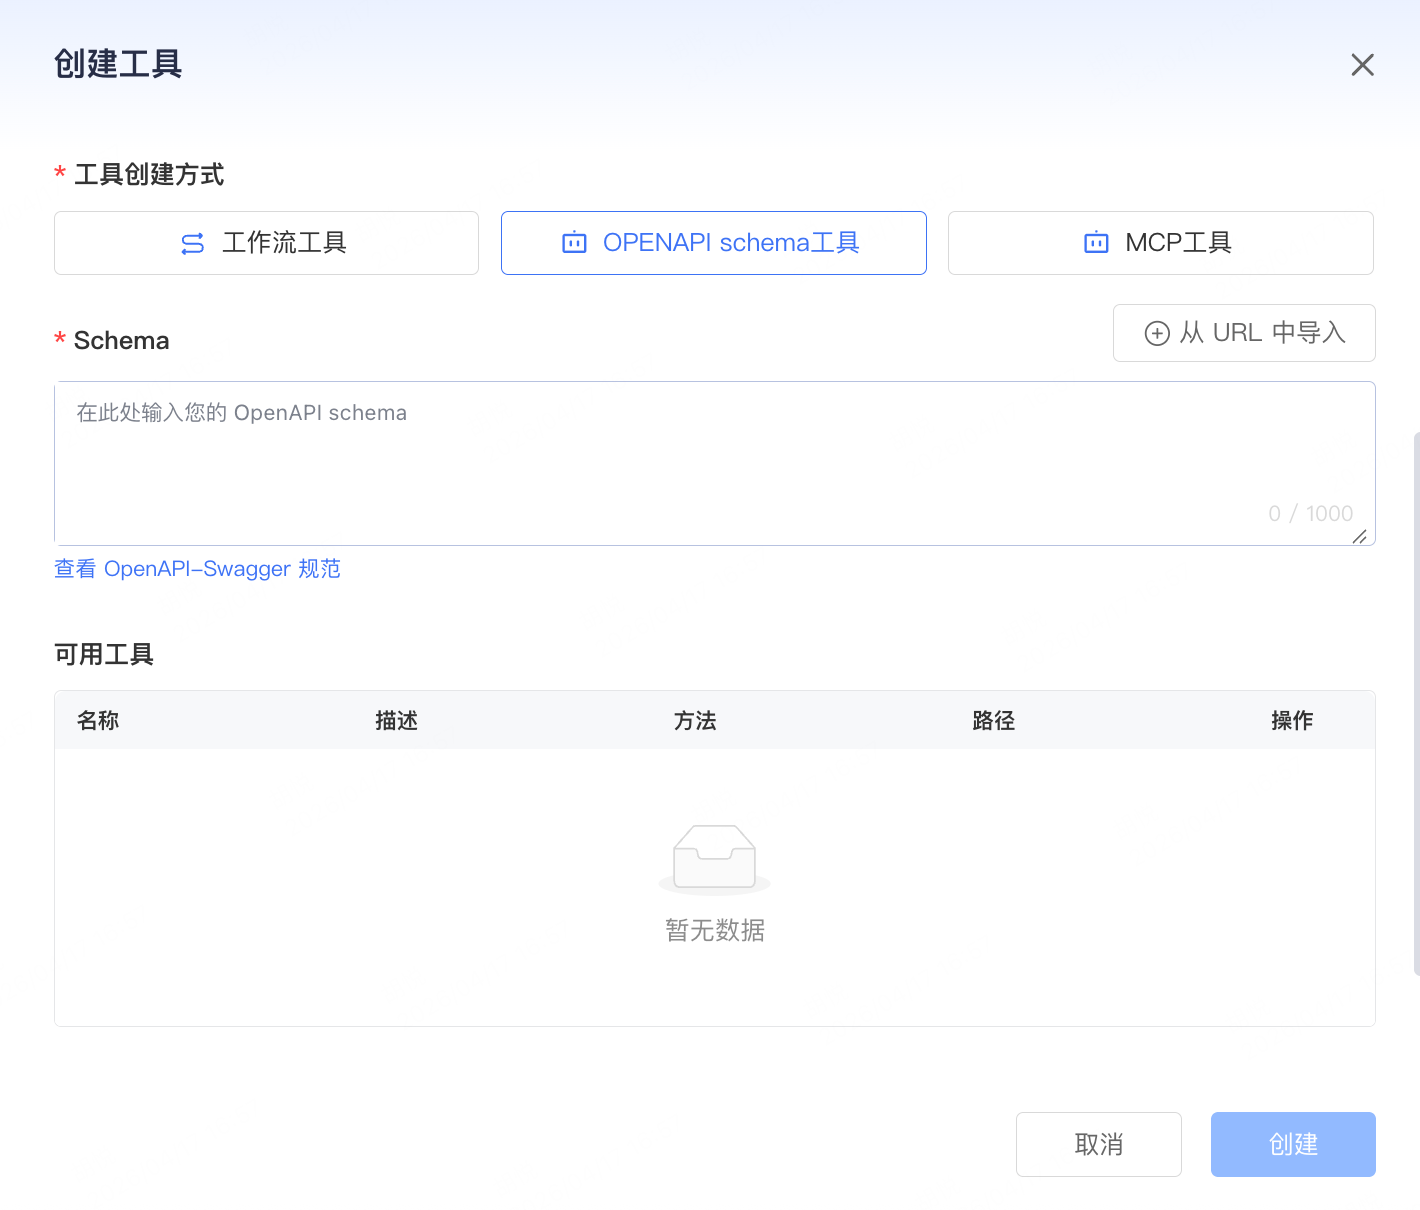Click the schema textarea resize handle
1420x1210 pixels.
pyautogui.click(x=1360, y=537)
